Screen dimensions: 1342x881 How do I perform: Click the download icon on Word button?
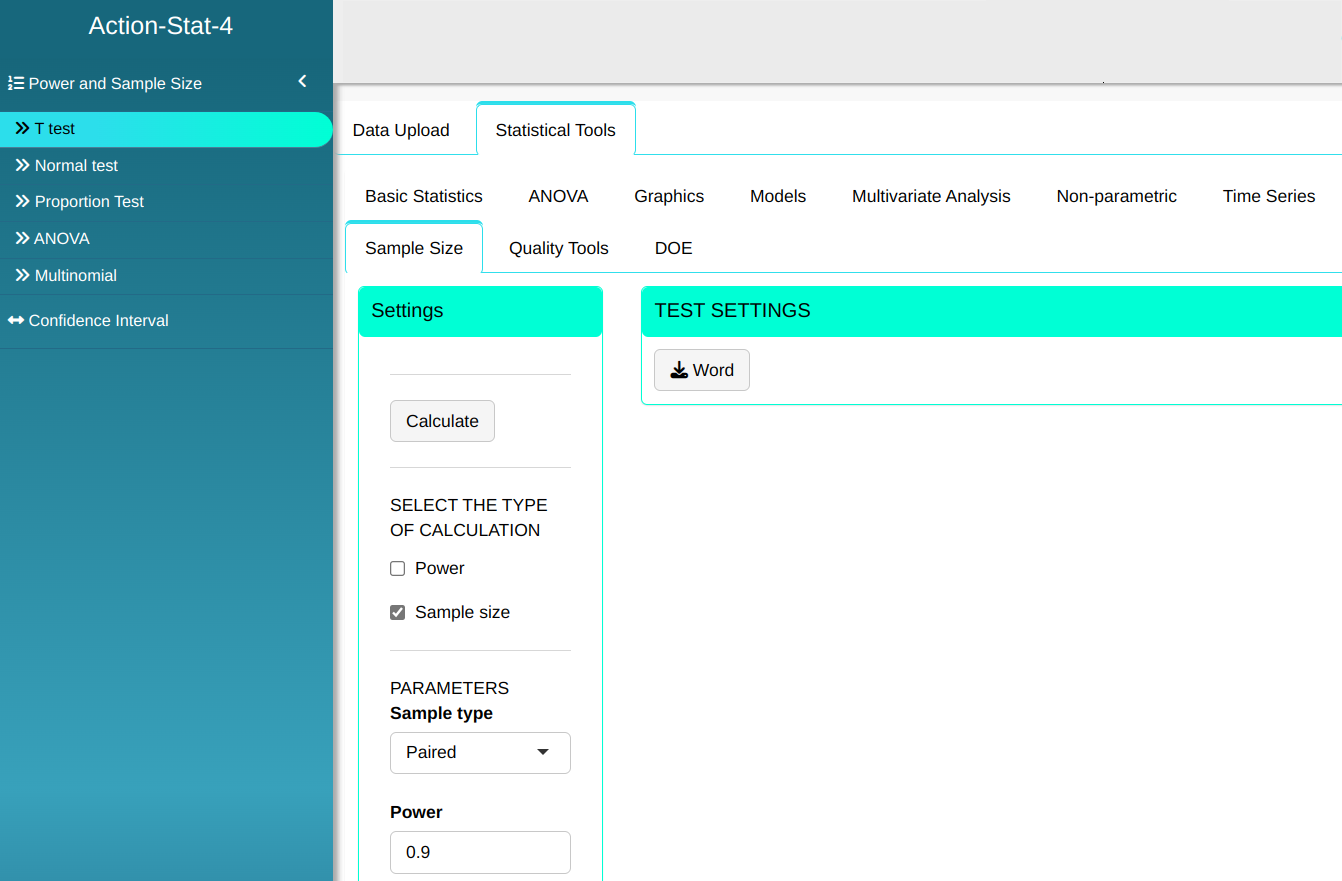679,370
